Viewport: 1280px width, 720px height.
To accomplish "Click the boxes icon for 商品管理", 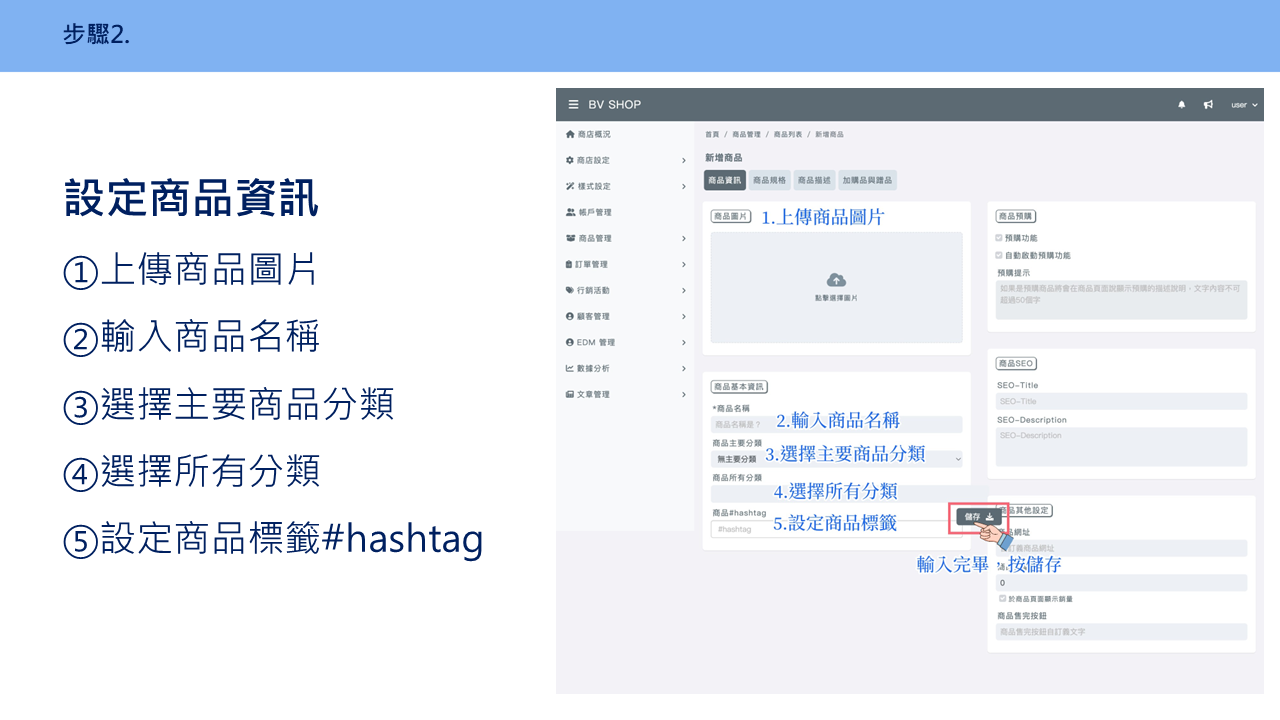I will point(570,238).
